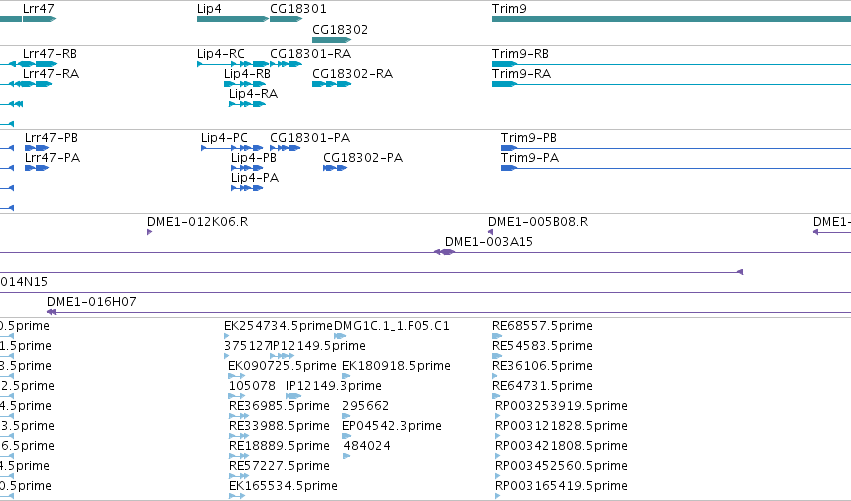Click the 105078 EST label
The width and height of the screenshot is (851, 501).
tap(252, 386)
